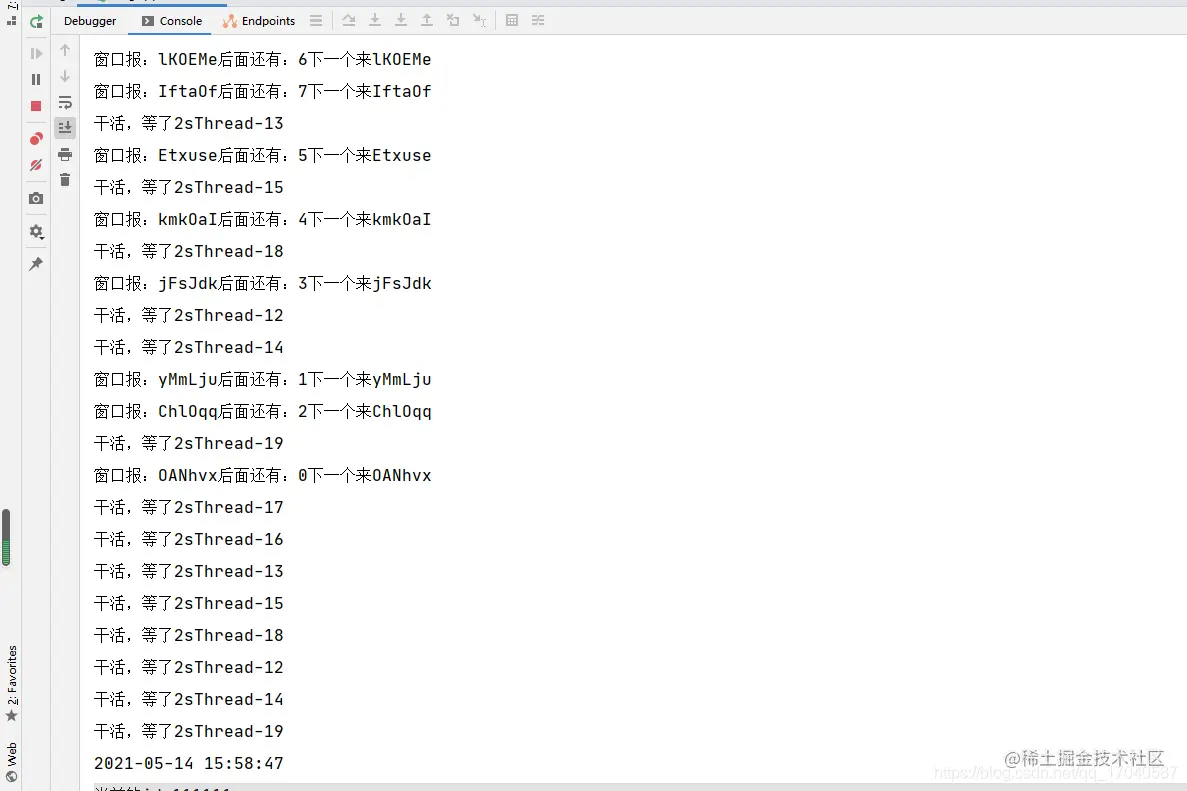Image resolution: width=1187 pixels, height=791 pixels.
Task: Open View Breakpoints dialog
Action: 36,139
